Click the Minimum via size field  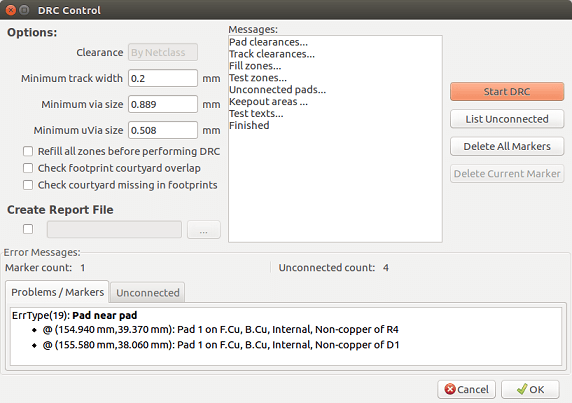(163, 104)
